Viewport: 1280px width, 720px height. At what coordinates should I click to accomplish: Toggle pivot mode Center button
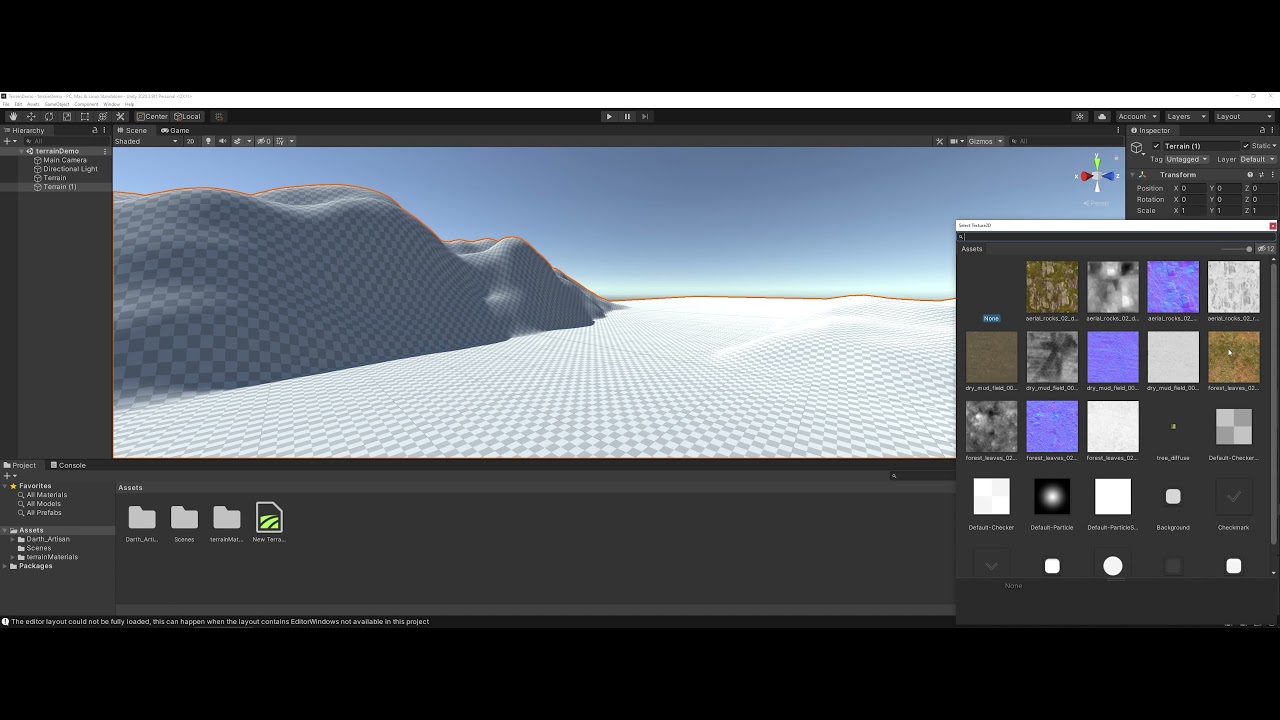click(x=152, y=116)
